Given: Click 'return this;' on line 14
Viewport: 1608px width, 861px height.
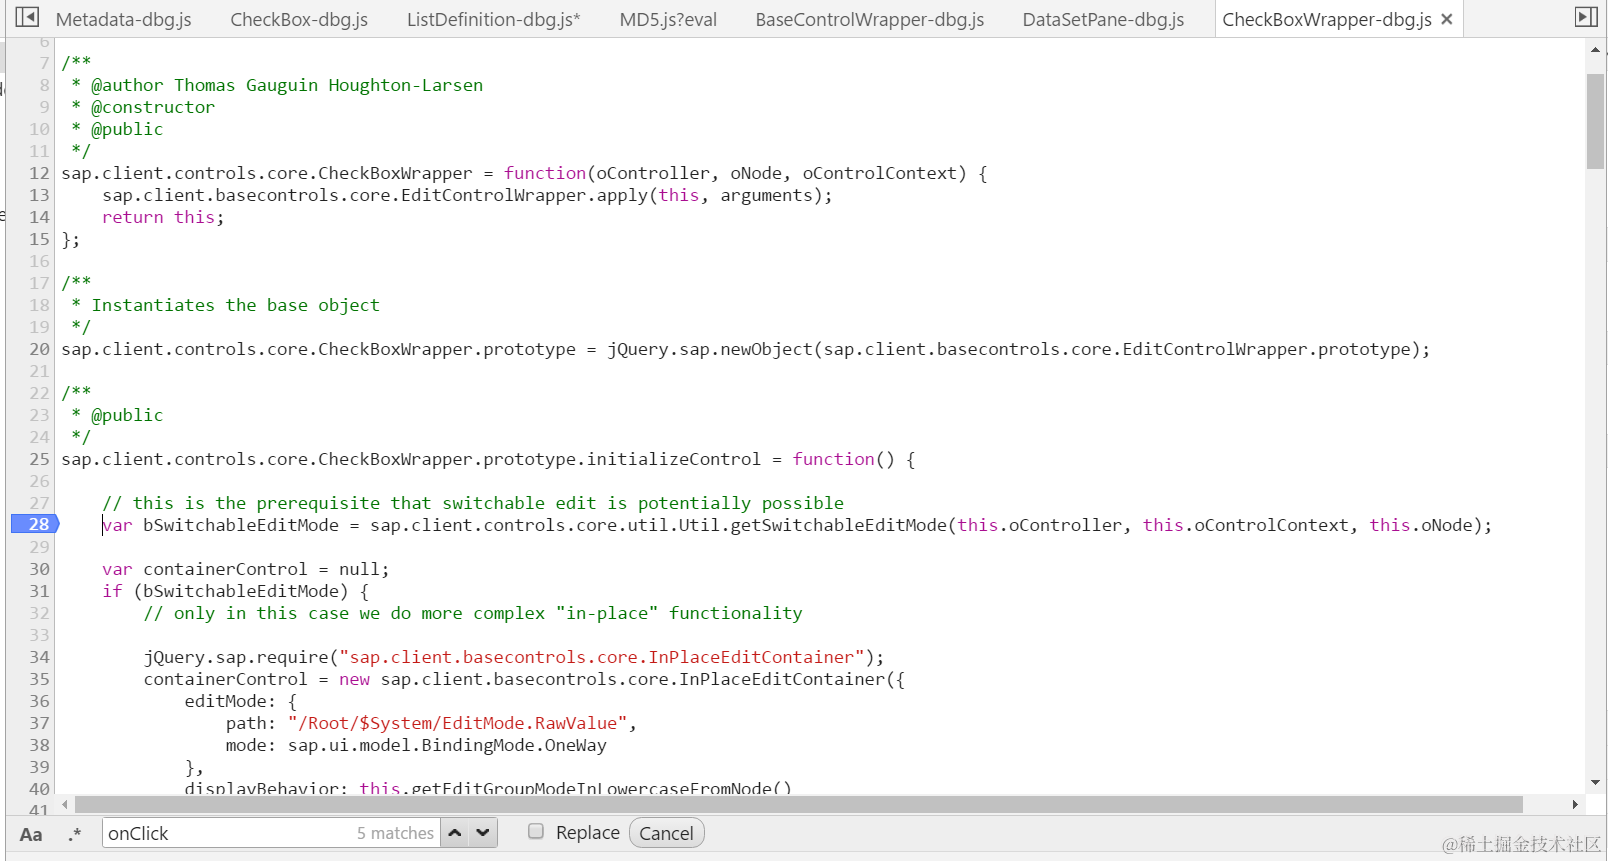Looking at the screenshot, I should click(x=163, y=217).
